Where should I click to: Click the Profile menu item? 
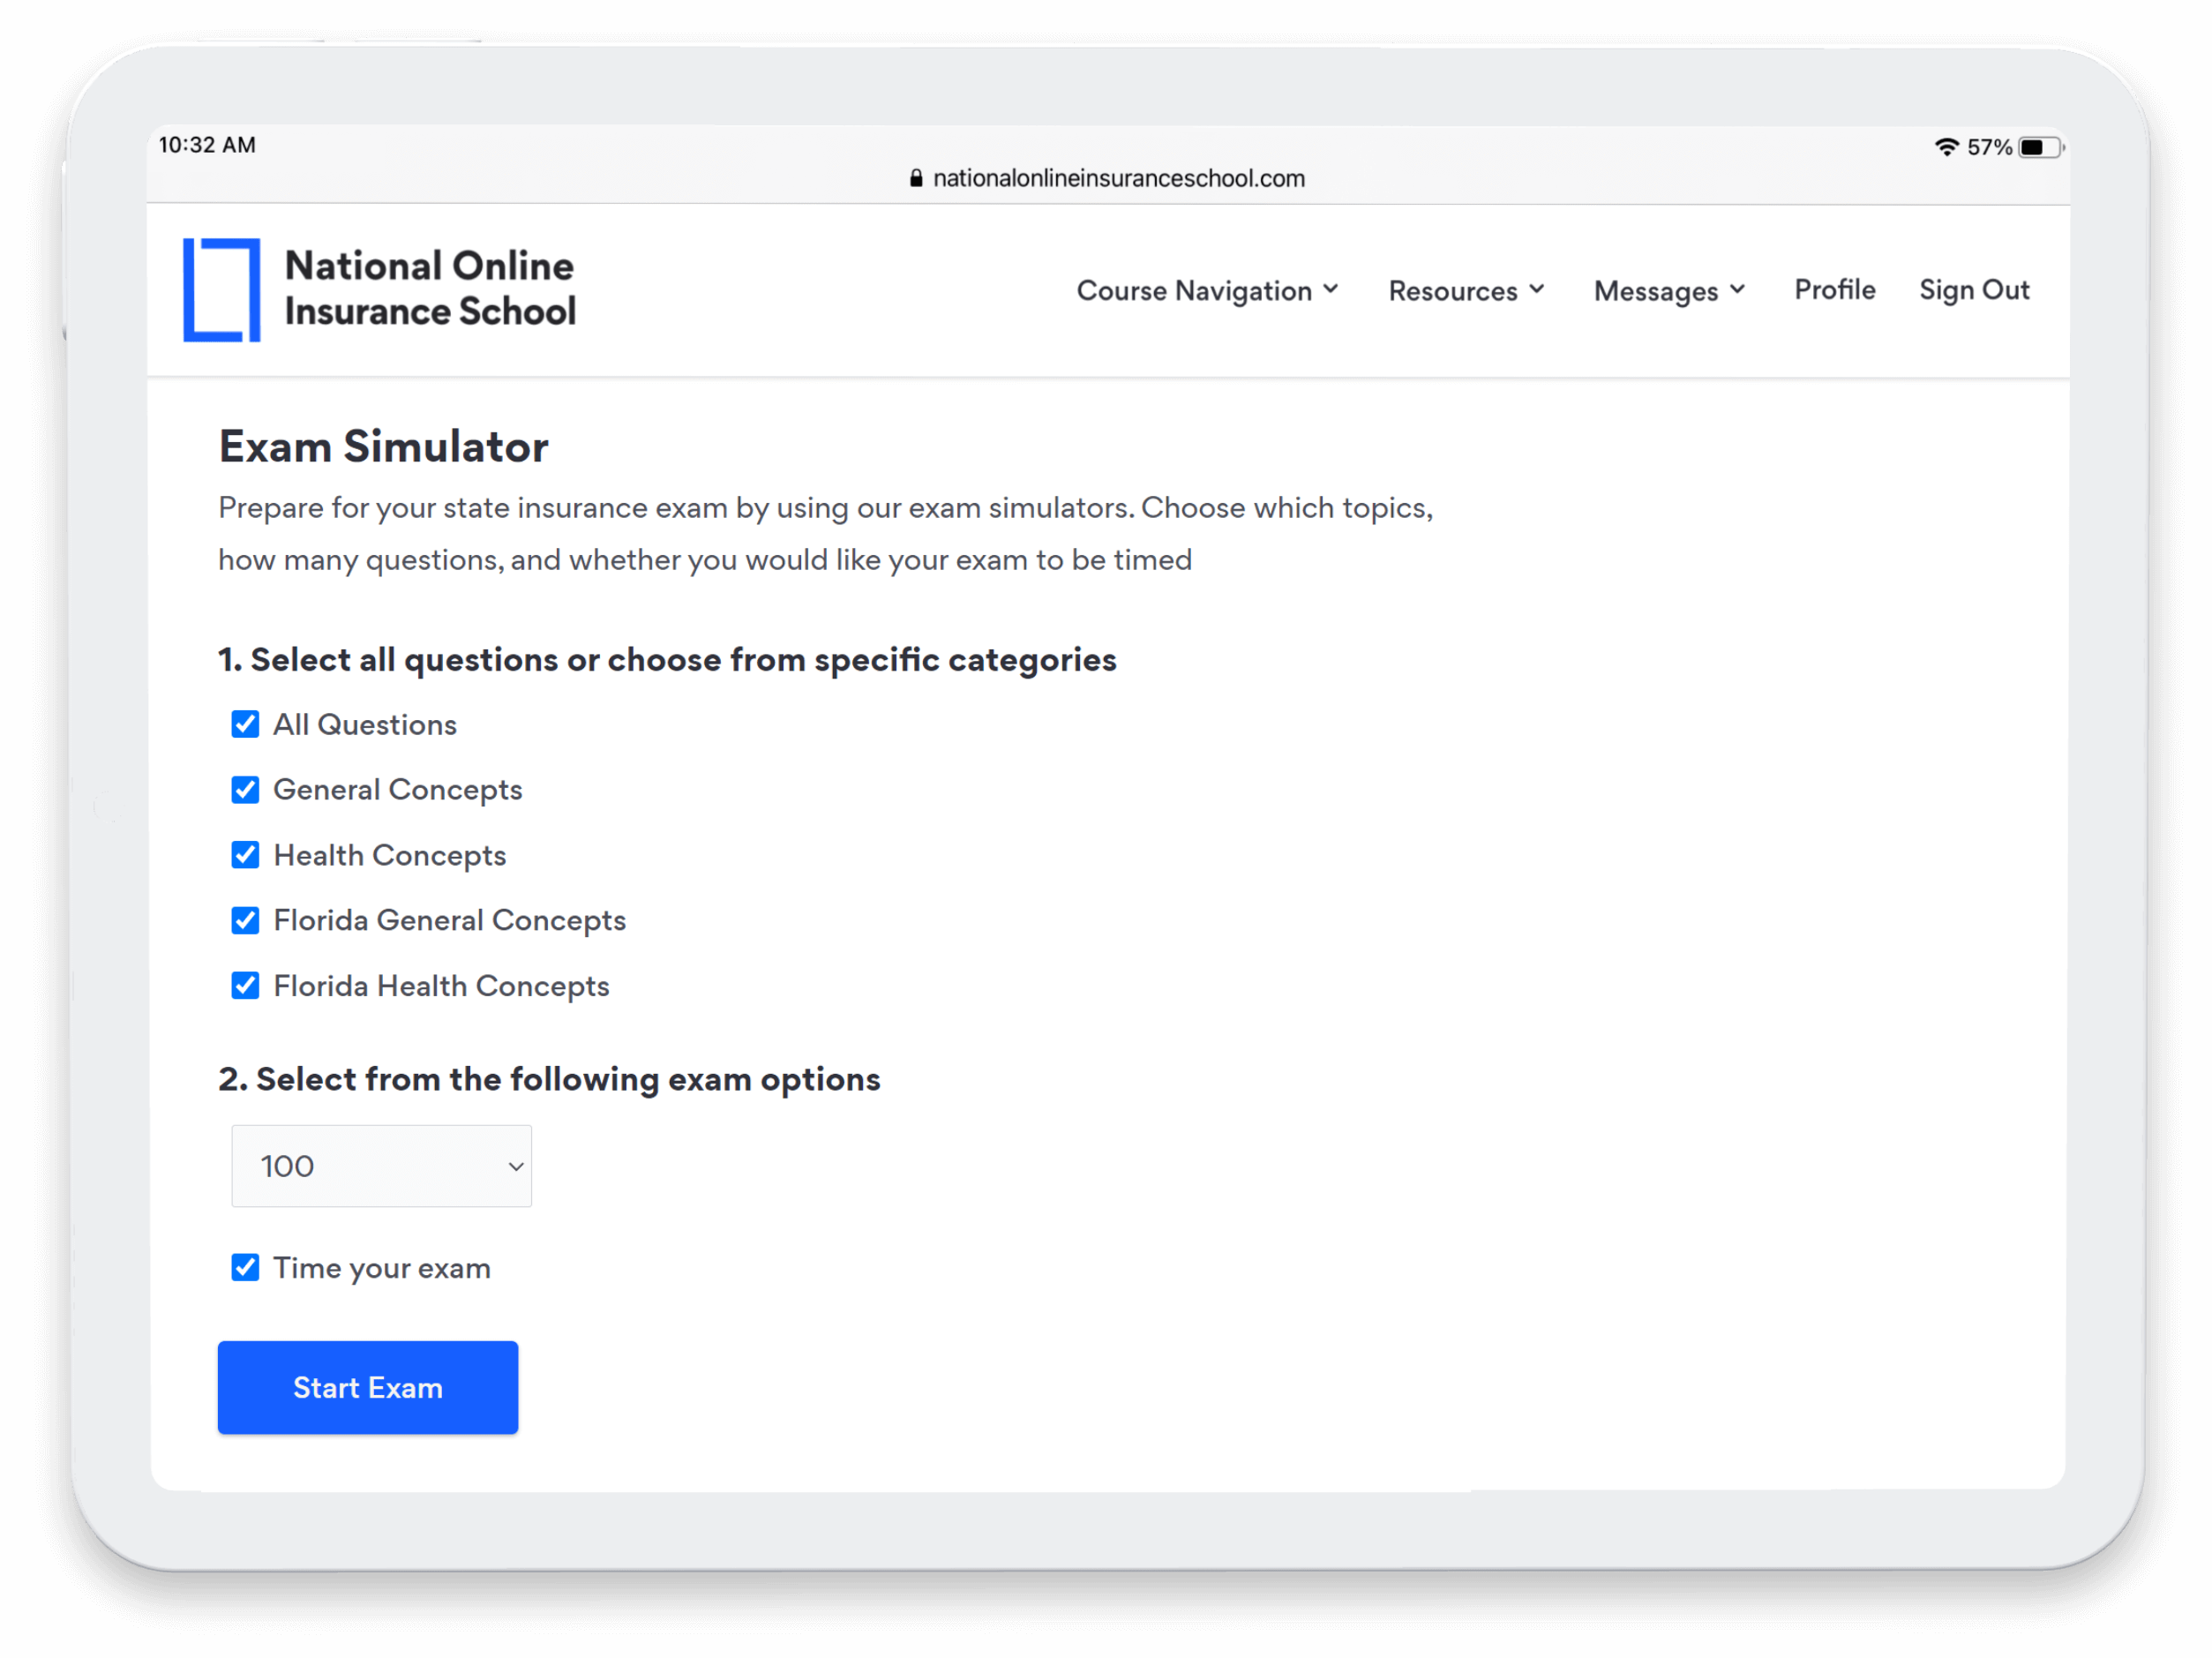(1836, 289)
